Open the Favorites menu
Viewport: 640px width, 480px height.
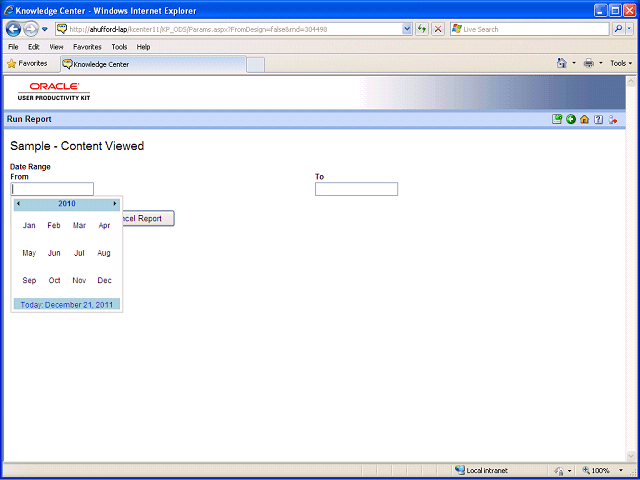(87, 47)
